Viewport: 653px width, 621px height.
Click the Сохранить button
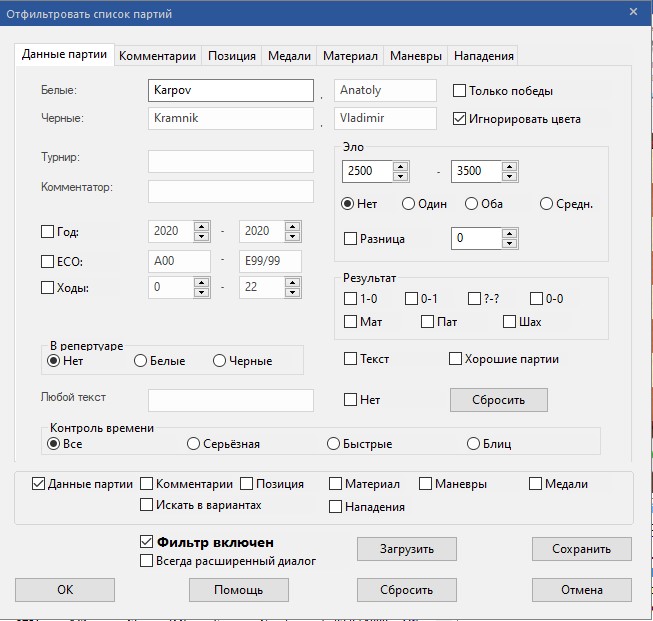(581, 549)
